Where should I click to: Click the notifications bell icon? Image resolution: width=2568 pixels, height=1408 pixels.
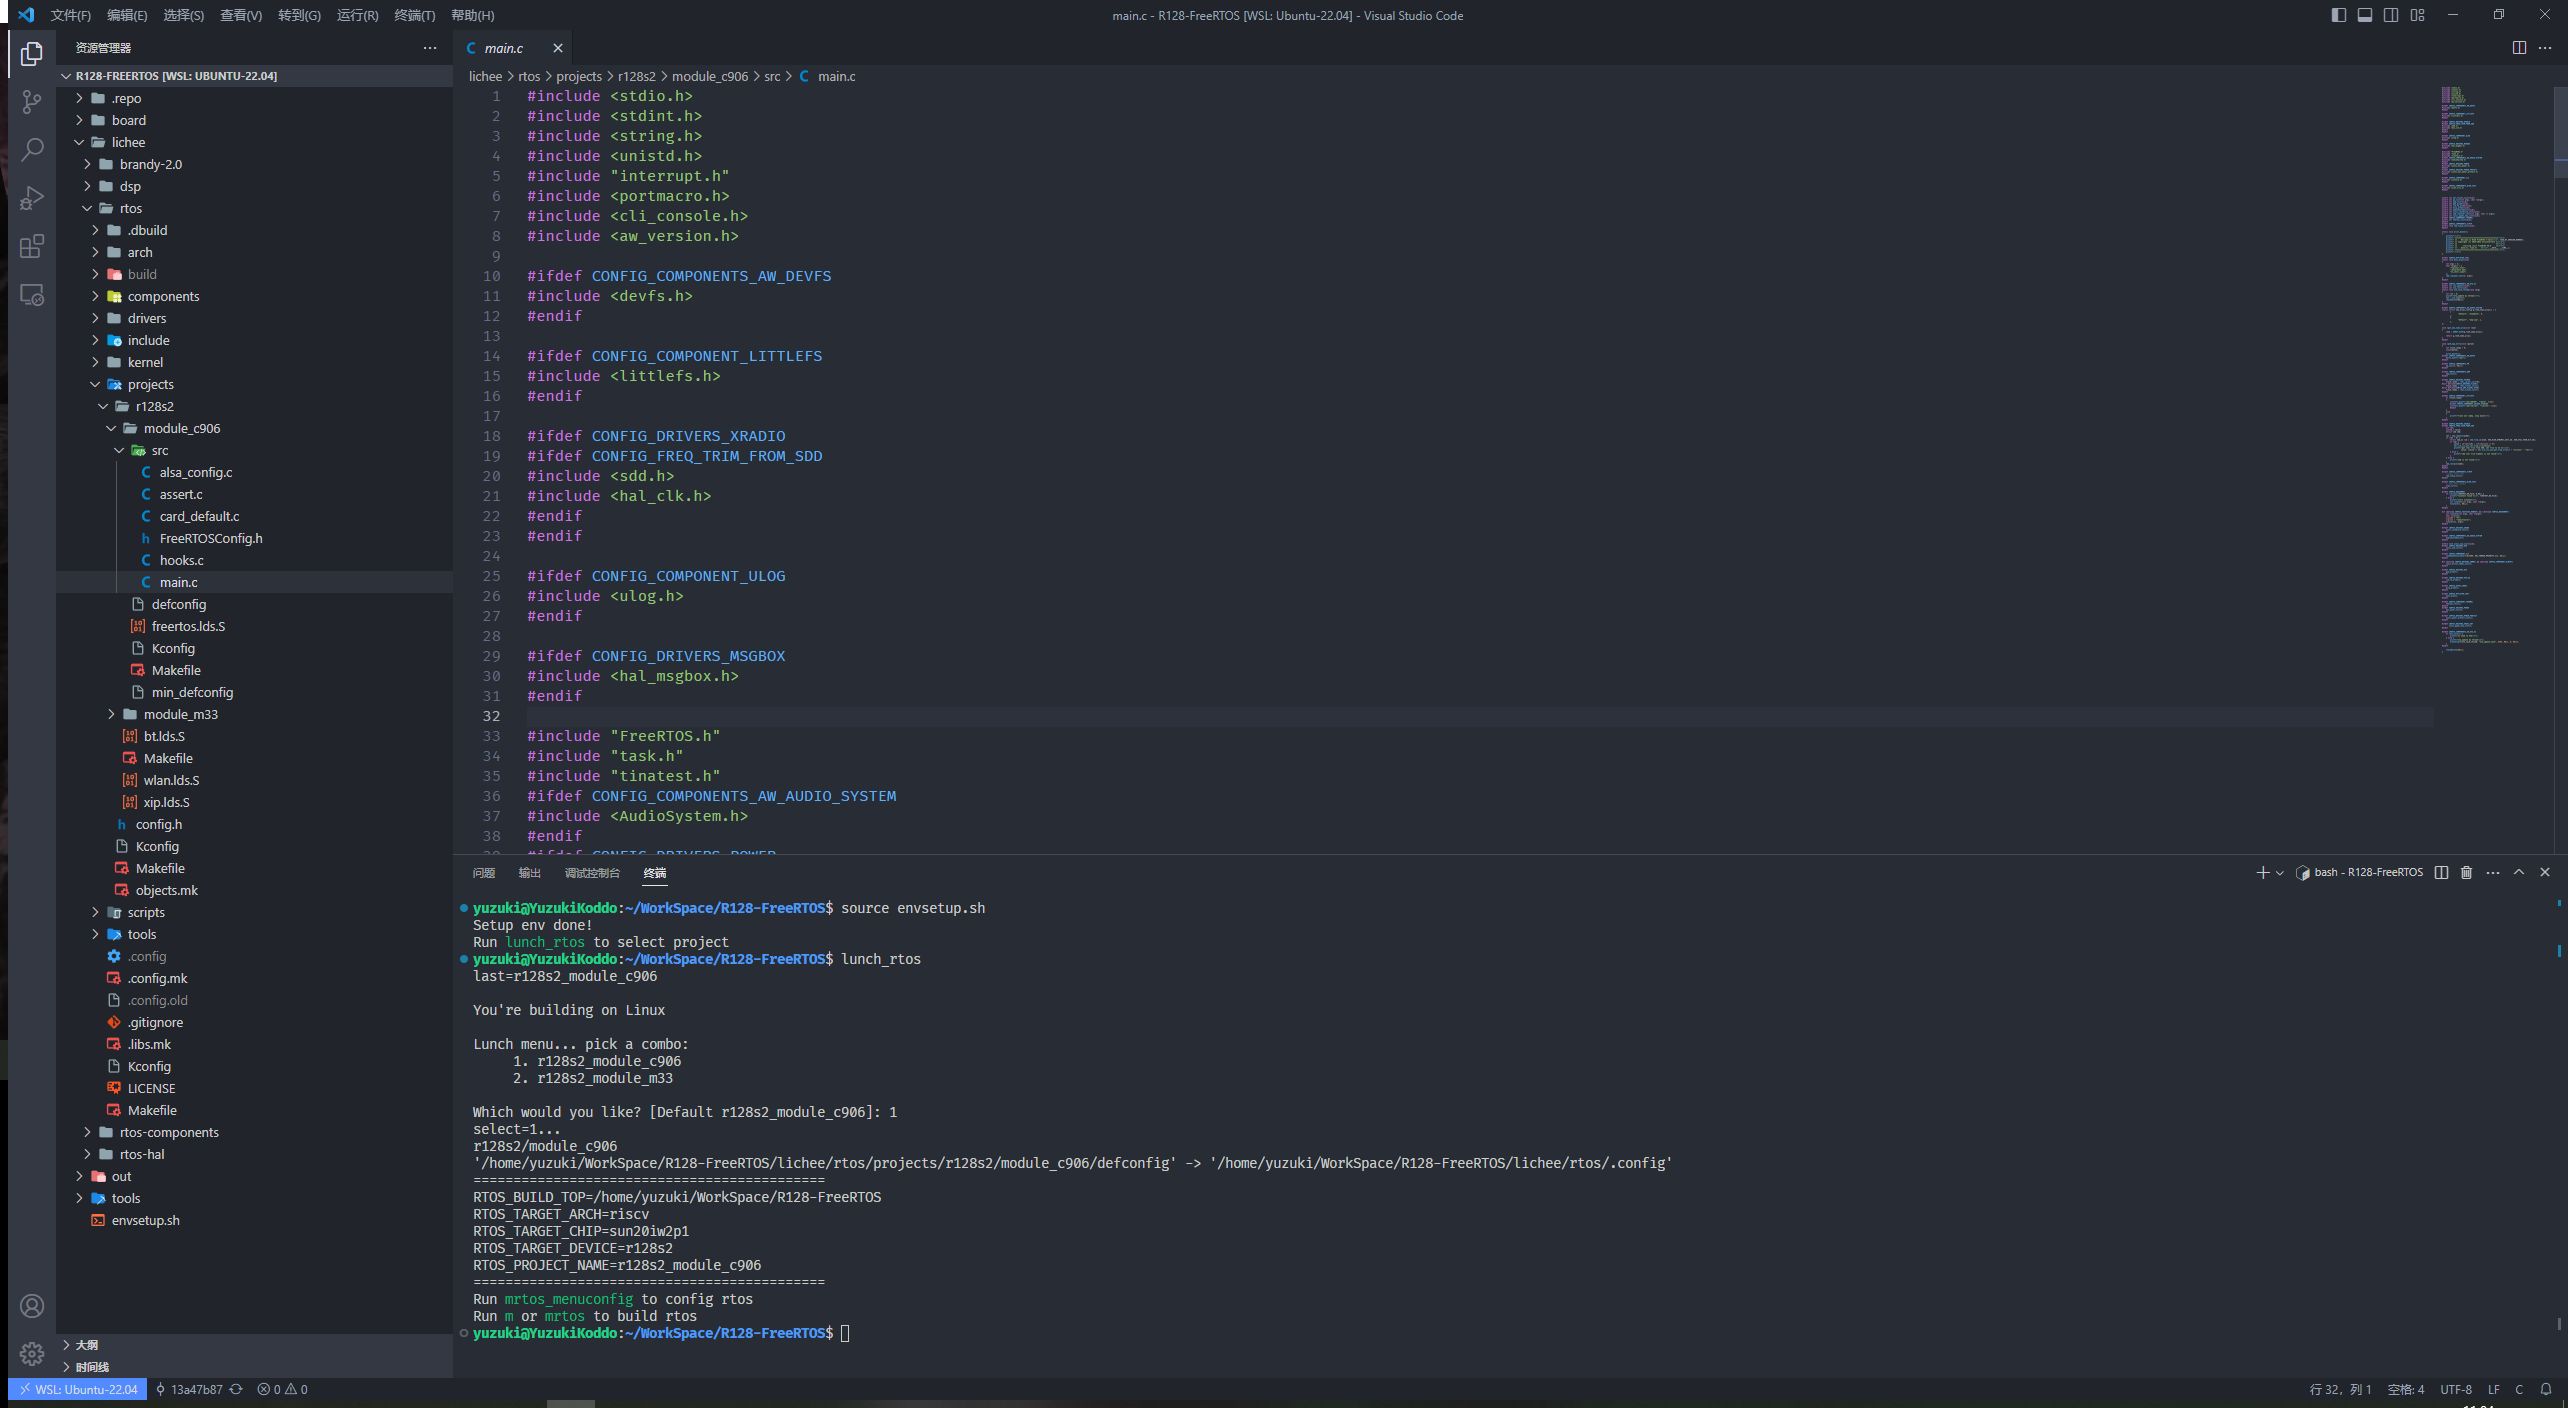[2545, 1389]
